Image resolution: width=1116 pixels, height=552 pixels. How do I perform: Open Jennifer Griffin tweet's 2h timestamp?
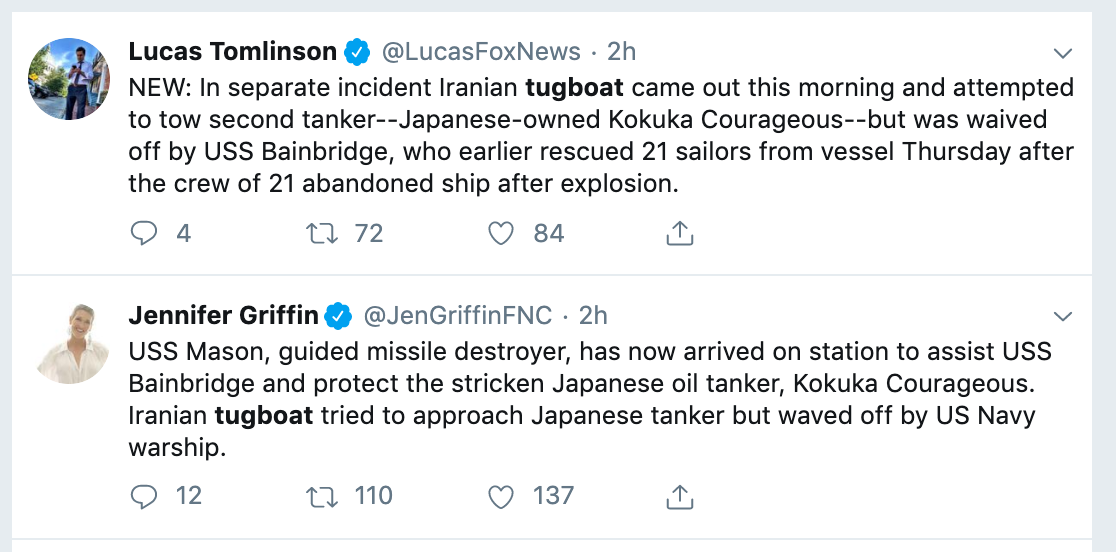(593, 316)
